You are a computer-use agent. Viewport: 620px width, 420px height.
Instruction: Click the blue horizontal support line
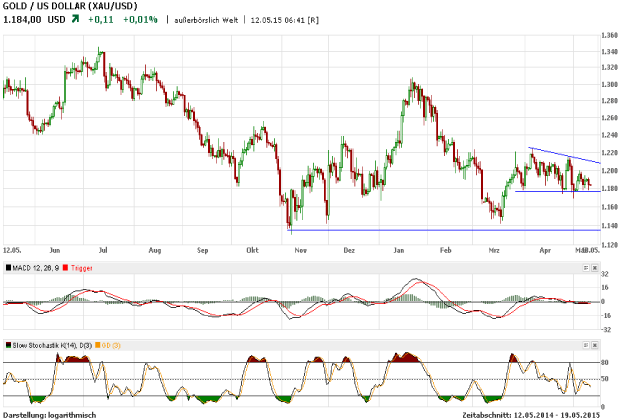(440, 230)
